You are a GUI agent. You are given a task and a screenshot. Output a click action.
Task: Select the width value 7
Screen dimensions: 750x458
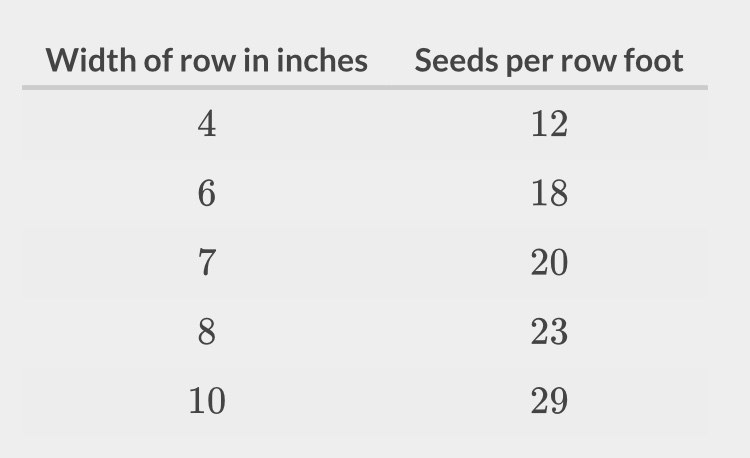point(207,262)
